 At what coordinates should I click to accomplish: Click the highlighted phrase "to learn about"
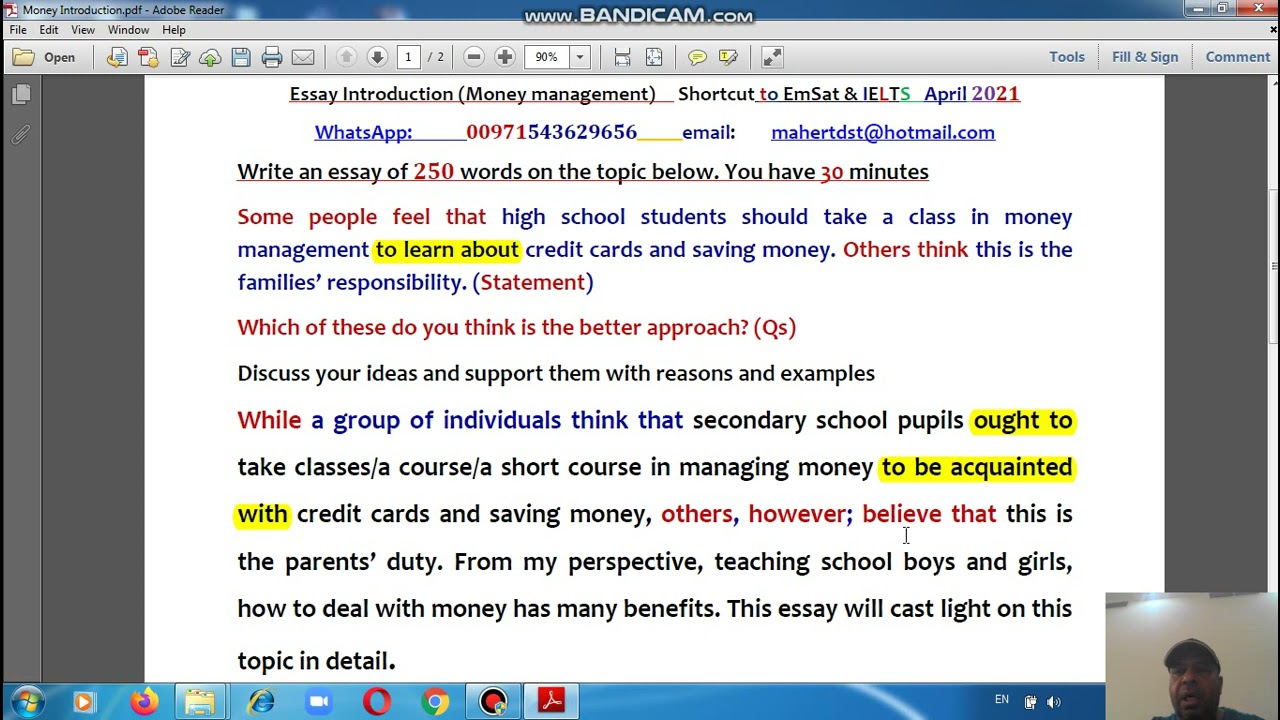tap(447, 250)
